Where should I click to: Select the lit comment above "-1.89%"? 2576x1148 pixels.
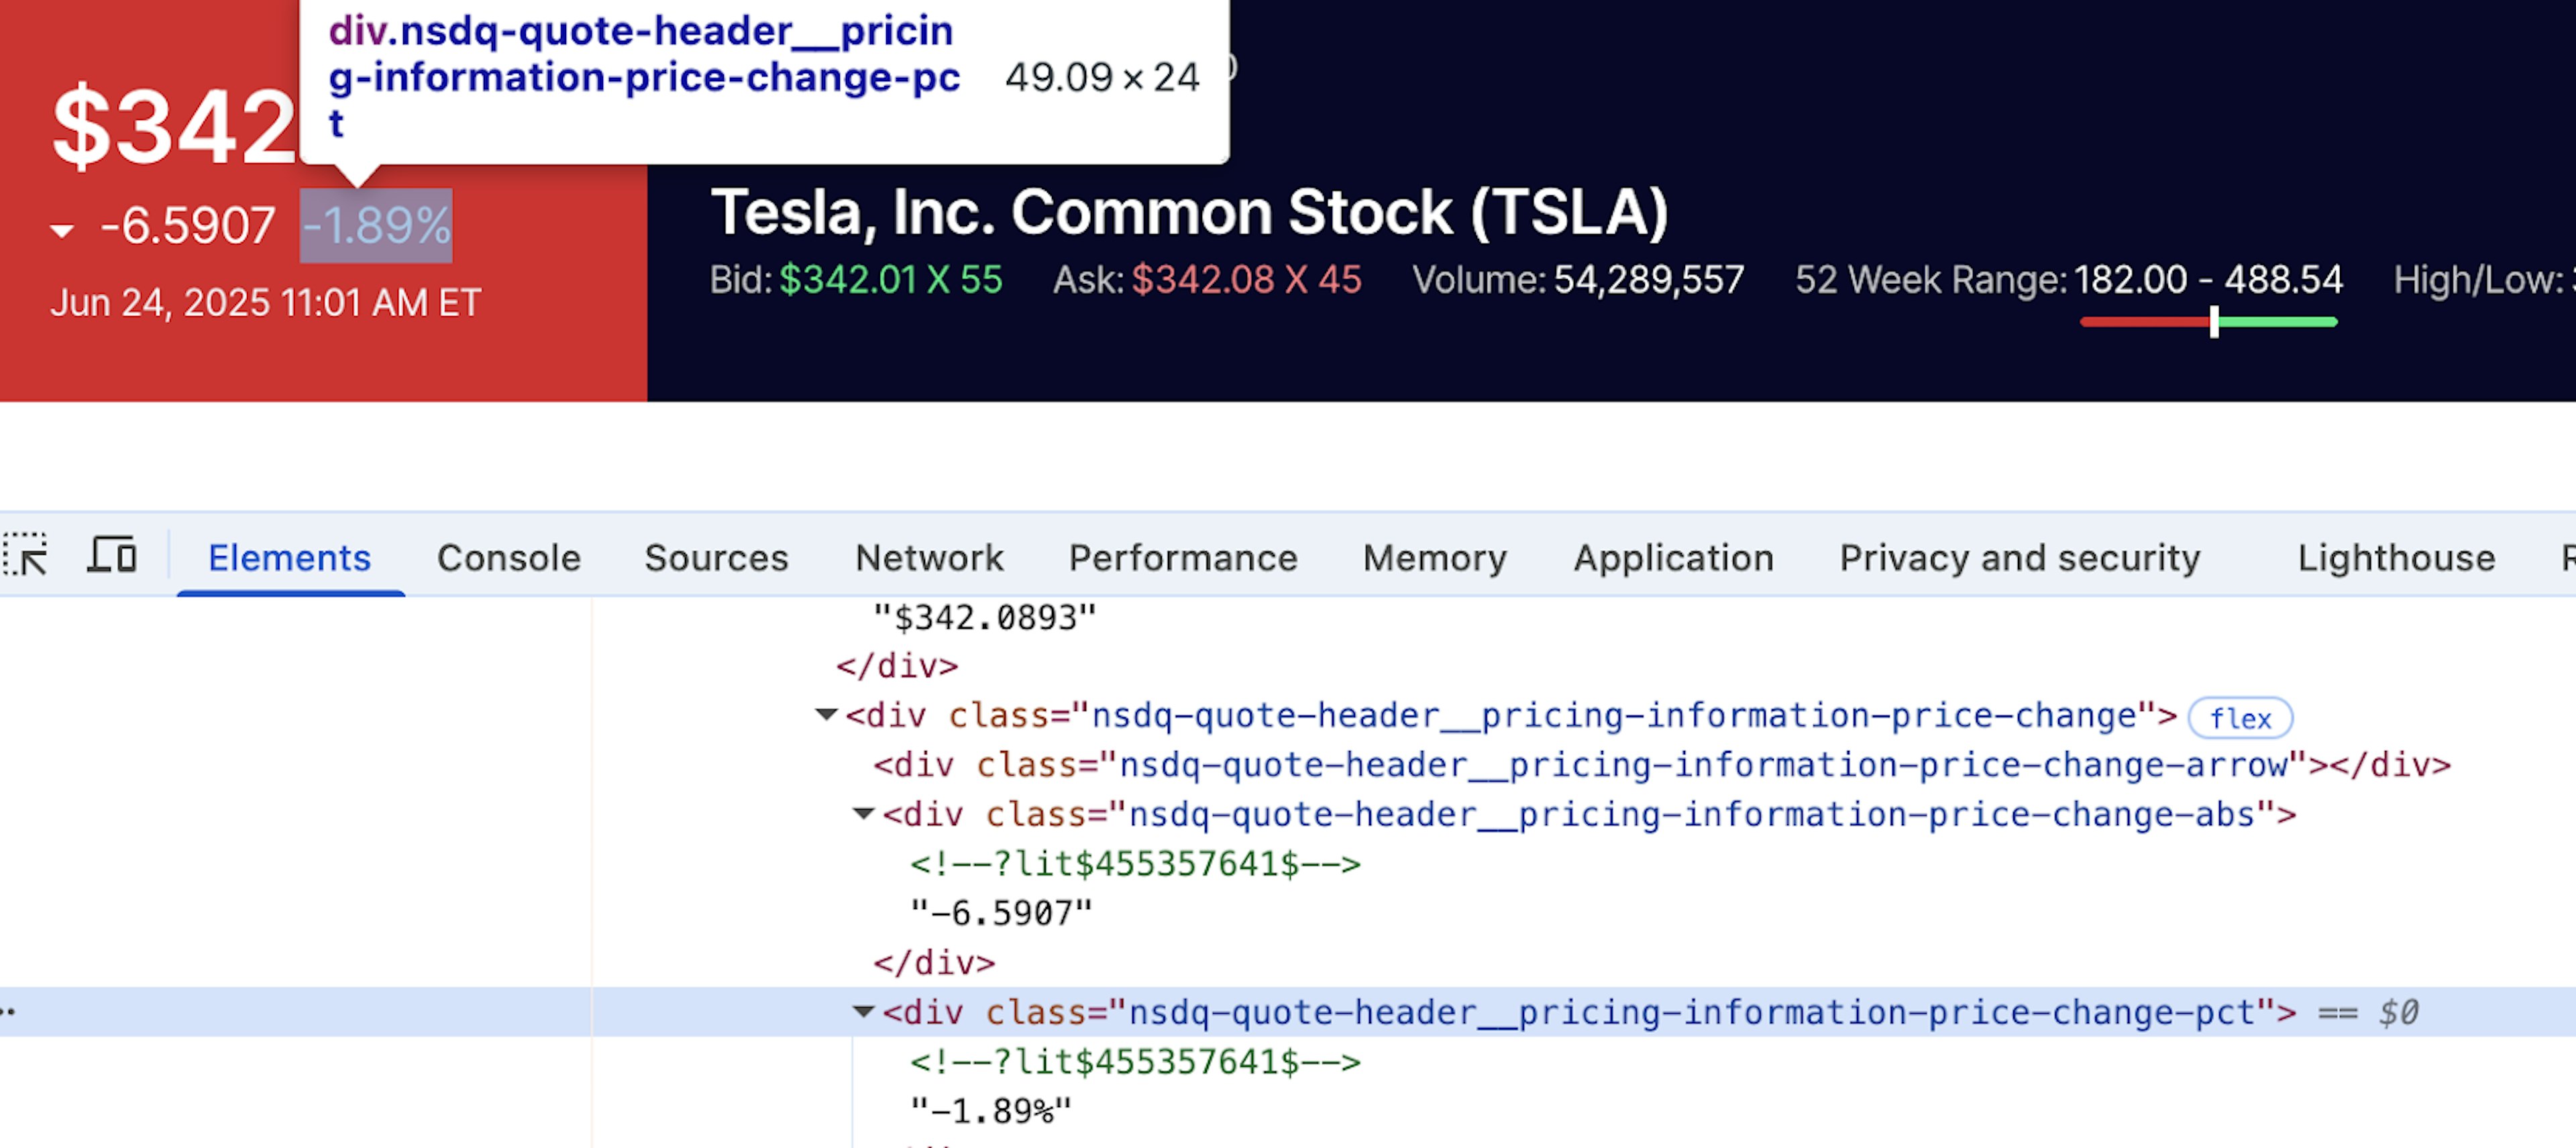[x=1135, y=1061]
